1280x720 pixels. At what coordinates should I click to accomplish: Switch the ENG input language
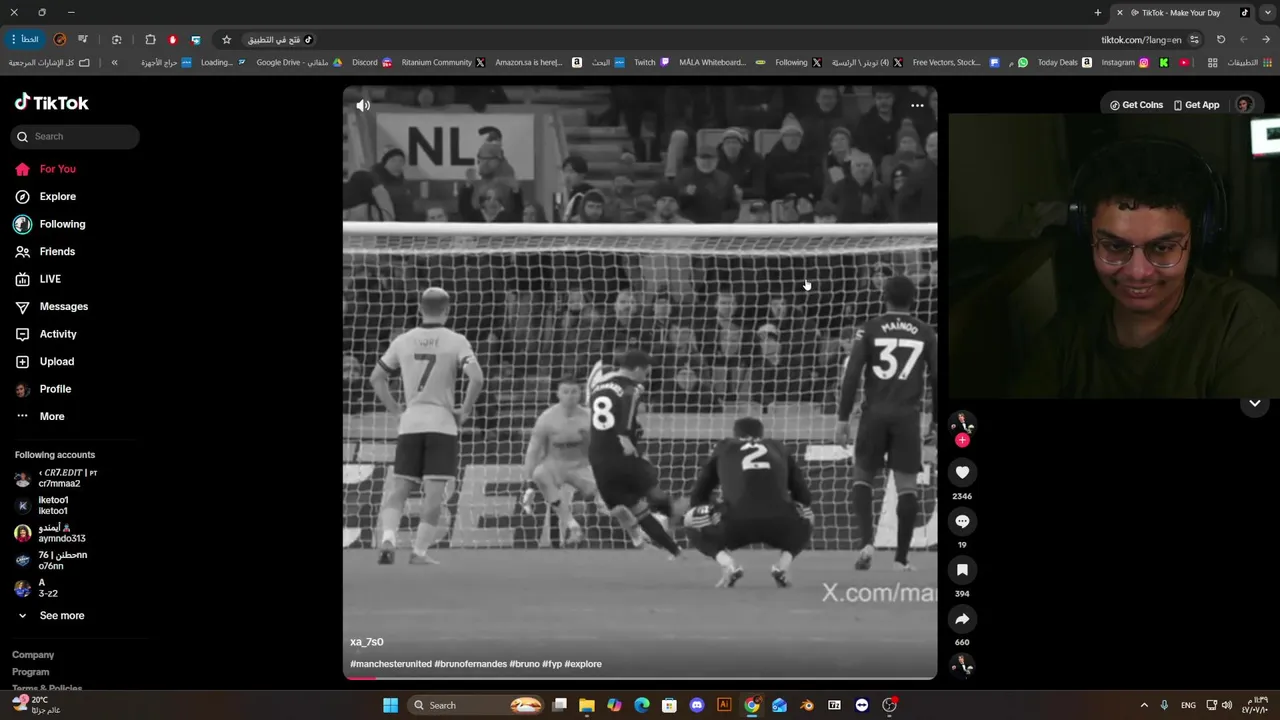(x=1188, y=705)
